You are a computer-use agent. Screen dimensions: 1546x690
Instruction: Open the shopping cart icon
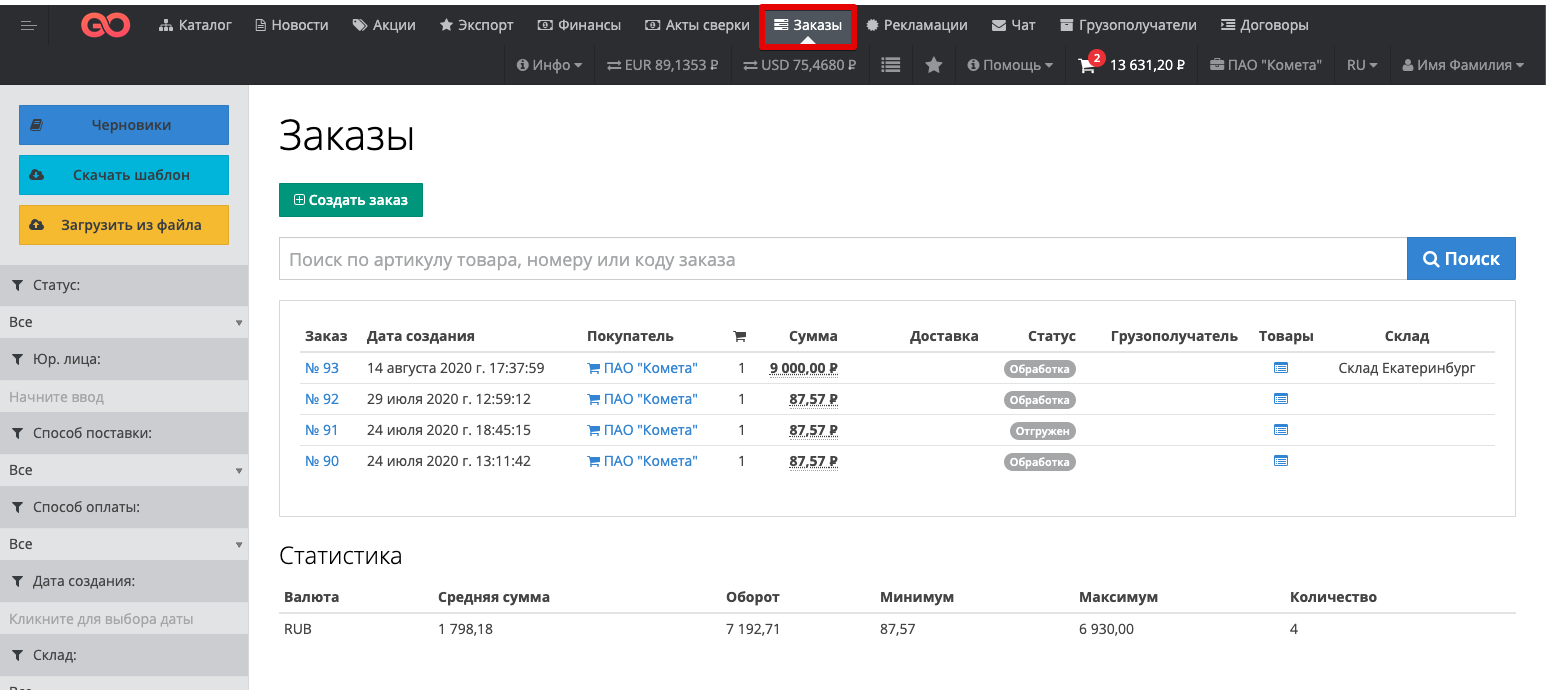1087,66
